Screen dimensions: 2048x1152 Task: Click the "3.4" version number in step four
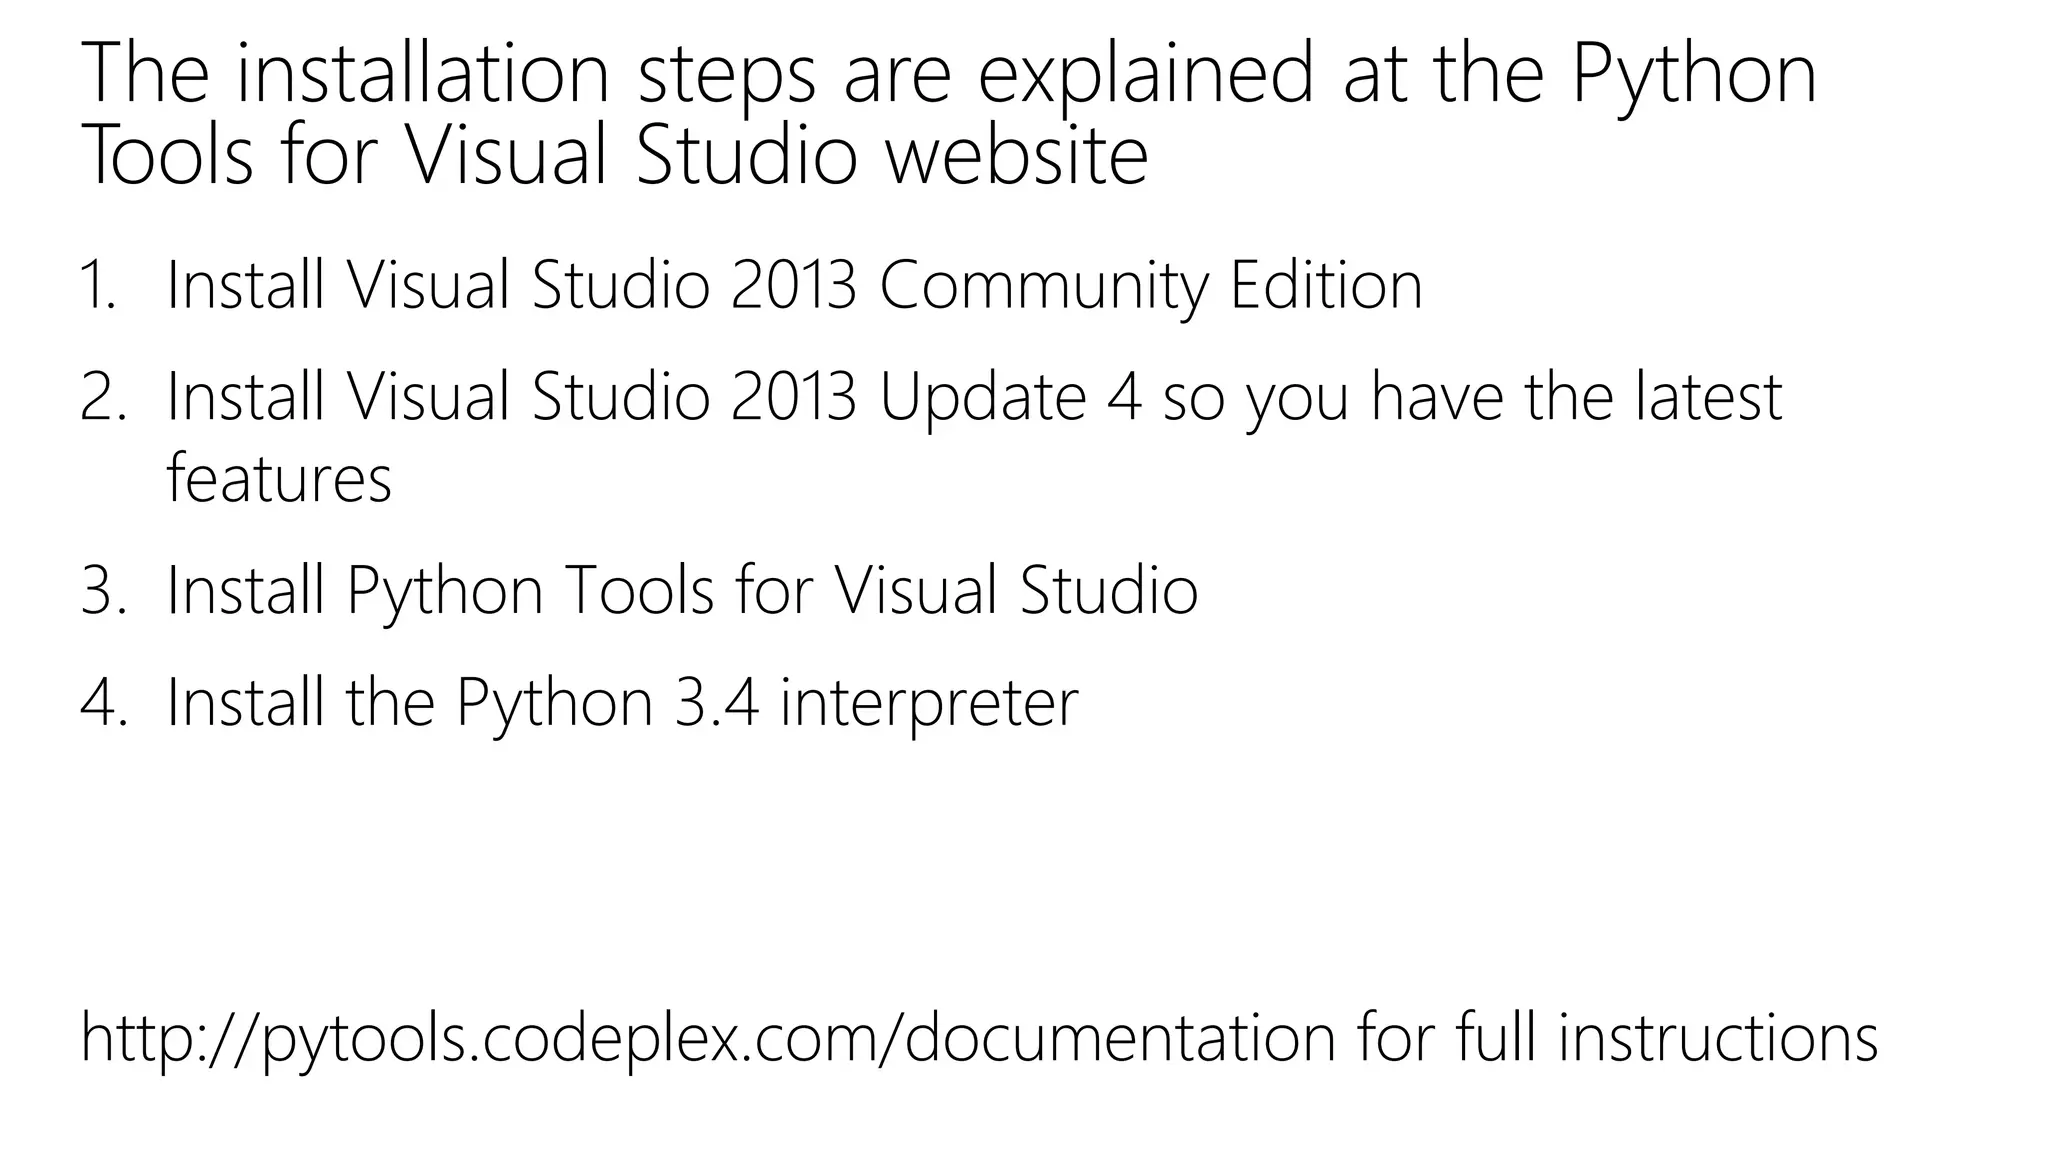point(717,702)
